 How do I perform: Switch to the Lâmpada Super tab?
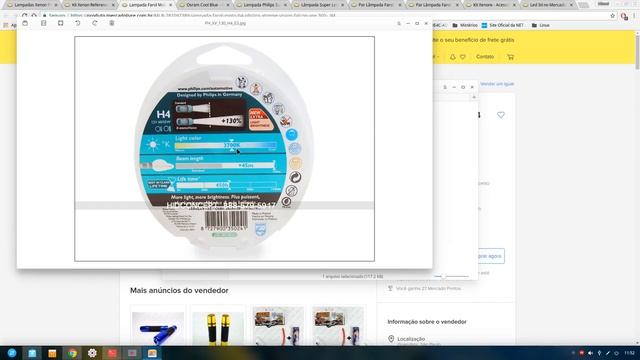(317, 4)
